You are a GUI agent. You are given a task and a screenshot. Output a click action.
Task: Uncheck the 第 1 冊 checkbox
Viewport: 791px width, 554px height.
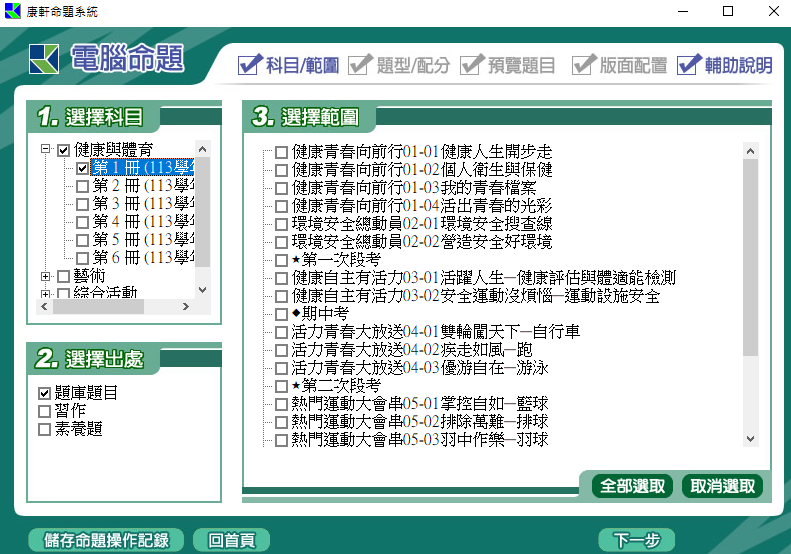pos(82,168)
